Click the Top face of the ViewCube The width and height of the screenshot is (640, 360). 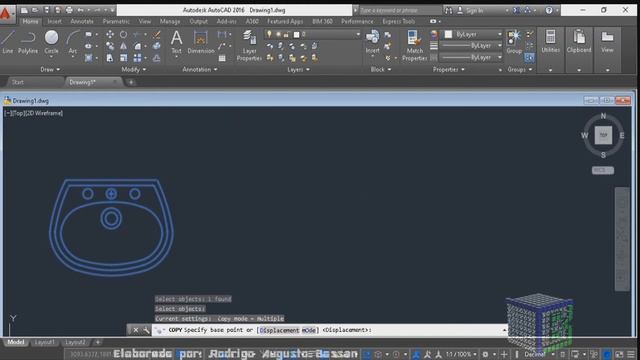[x=603, y=135]
